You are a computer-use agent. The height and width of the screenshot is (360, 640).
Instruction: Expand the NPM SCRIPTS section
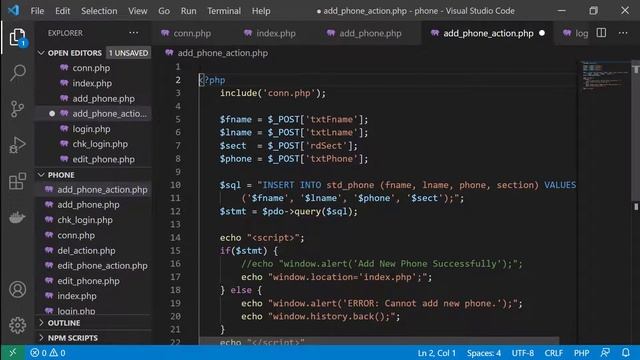coord(41,338)
